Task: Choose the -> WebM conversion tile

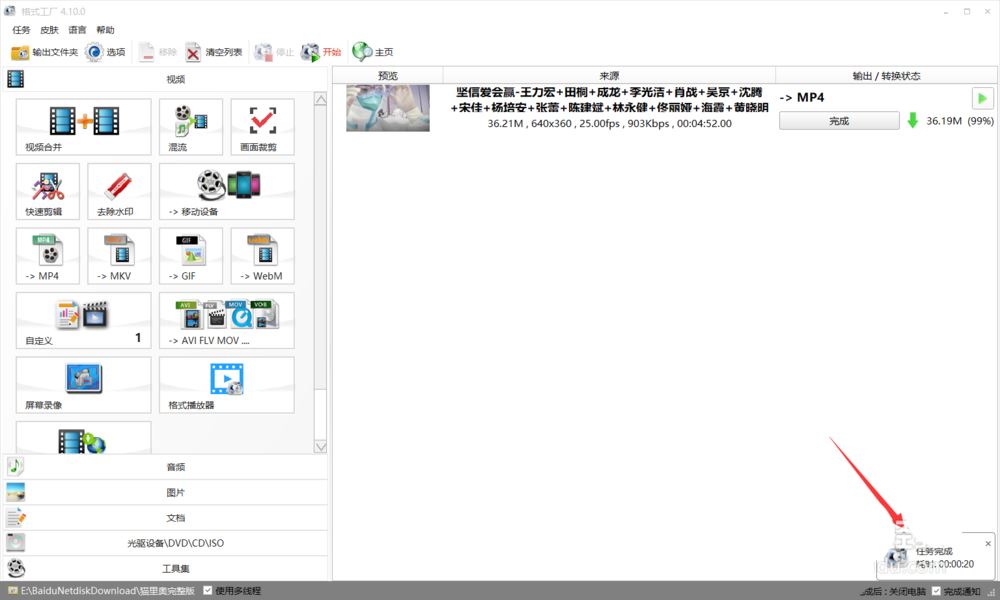Action: coord(262,256)
